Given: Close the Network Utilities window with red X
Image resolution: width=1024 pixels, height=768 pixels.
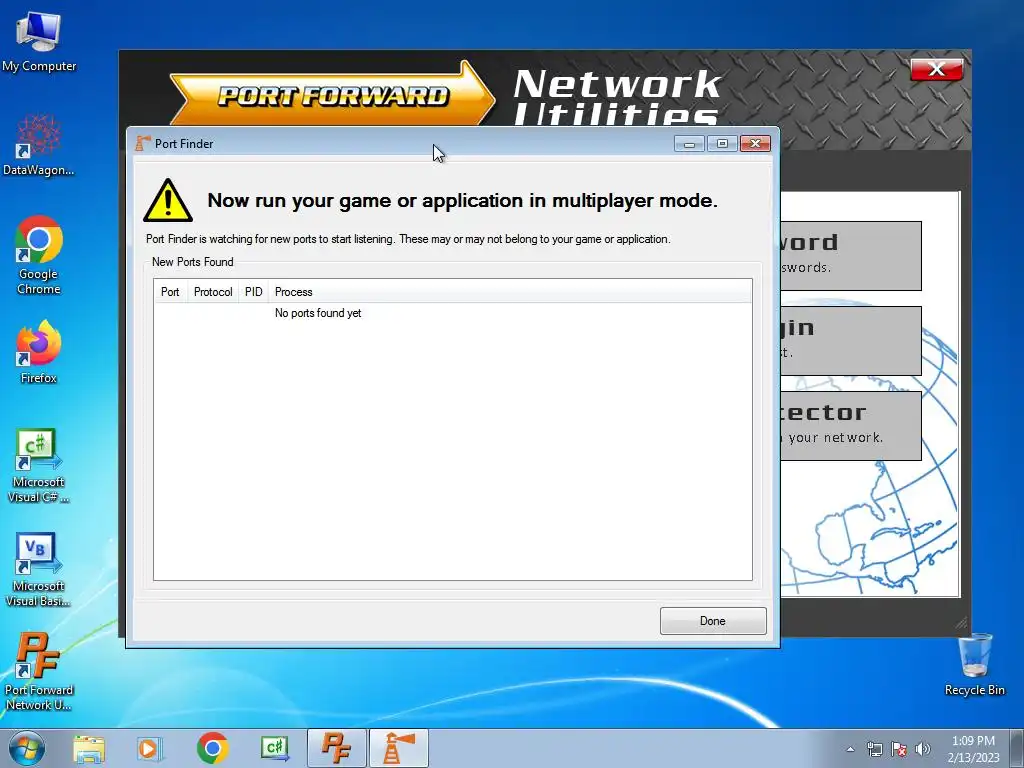Looking at the screenshot, I should click(936, 69).
